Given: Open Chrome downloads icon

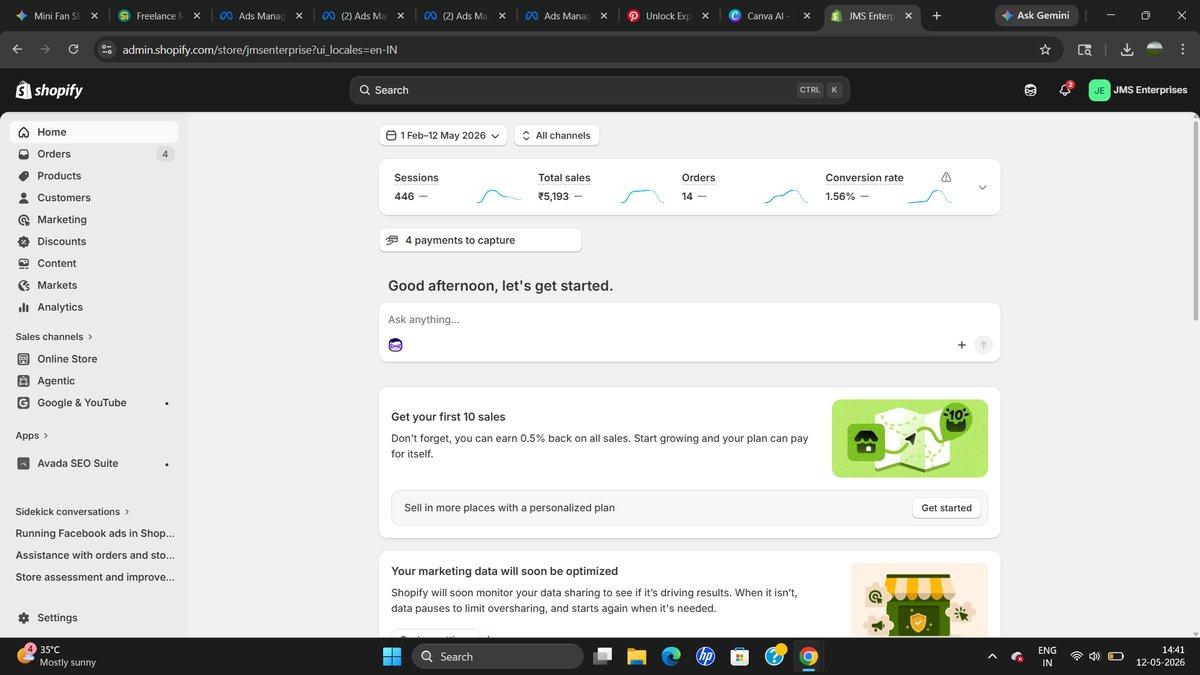Looking at the screenshot, I should click(x=1127, y=49).
